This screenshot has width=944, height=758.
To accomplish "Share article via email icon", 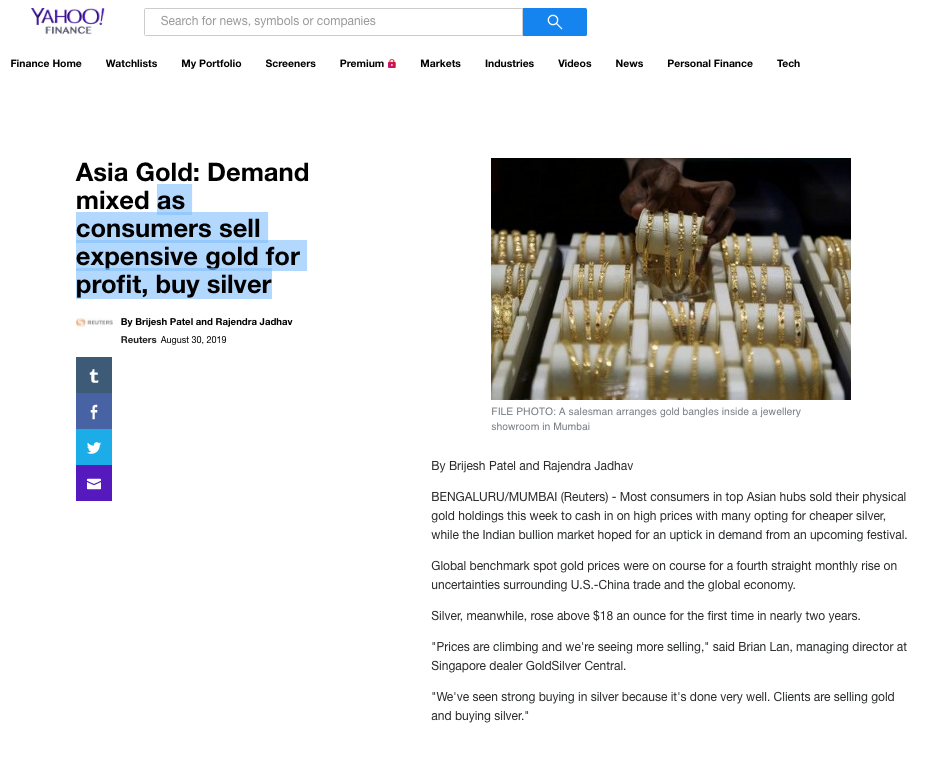I will 94,483.
